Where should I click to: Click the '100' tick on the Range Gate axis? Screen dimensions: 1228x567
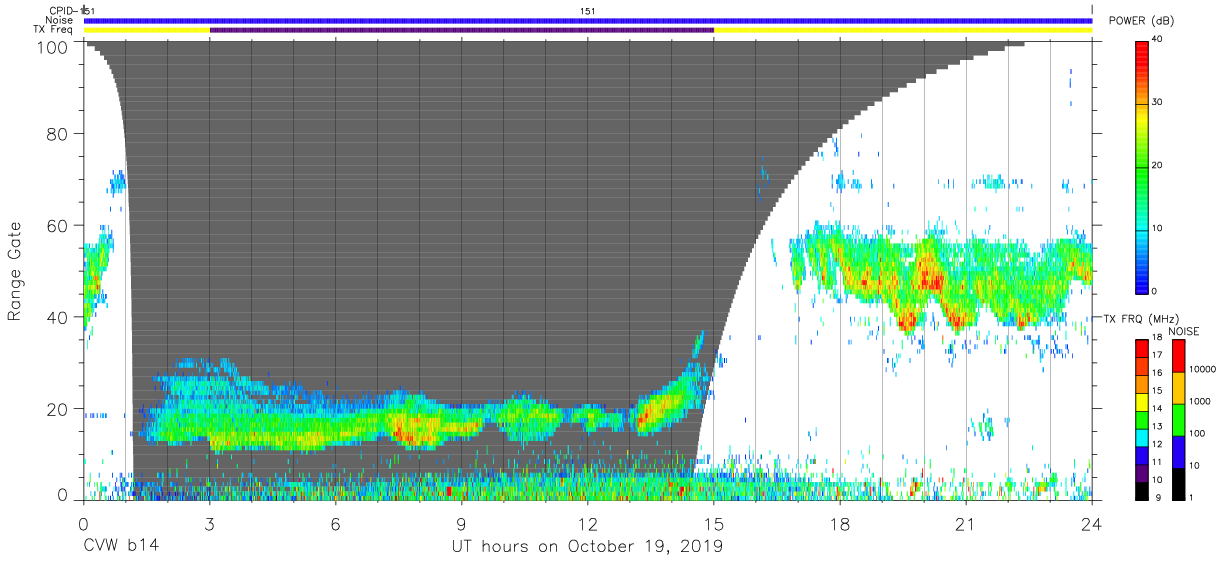click(54, 47)
